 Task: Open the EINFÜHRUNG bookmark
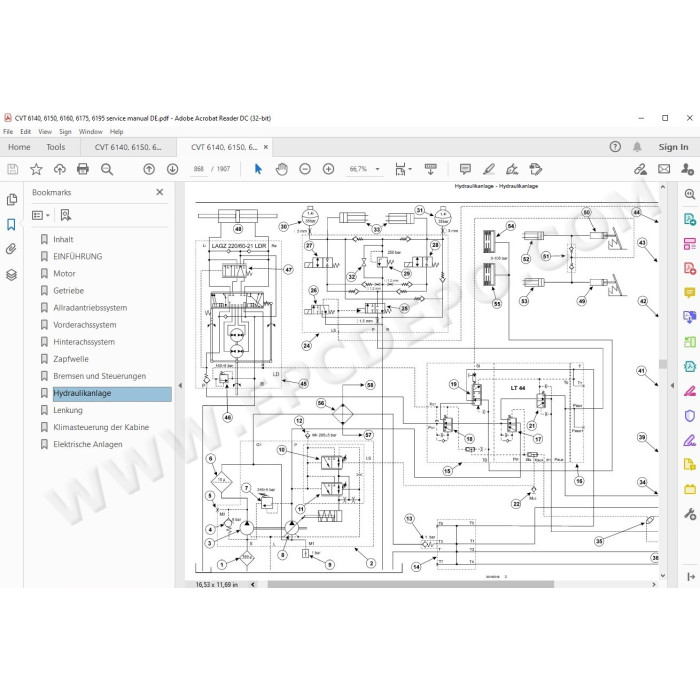point(78,256)
